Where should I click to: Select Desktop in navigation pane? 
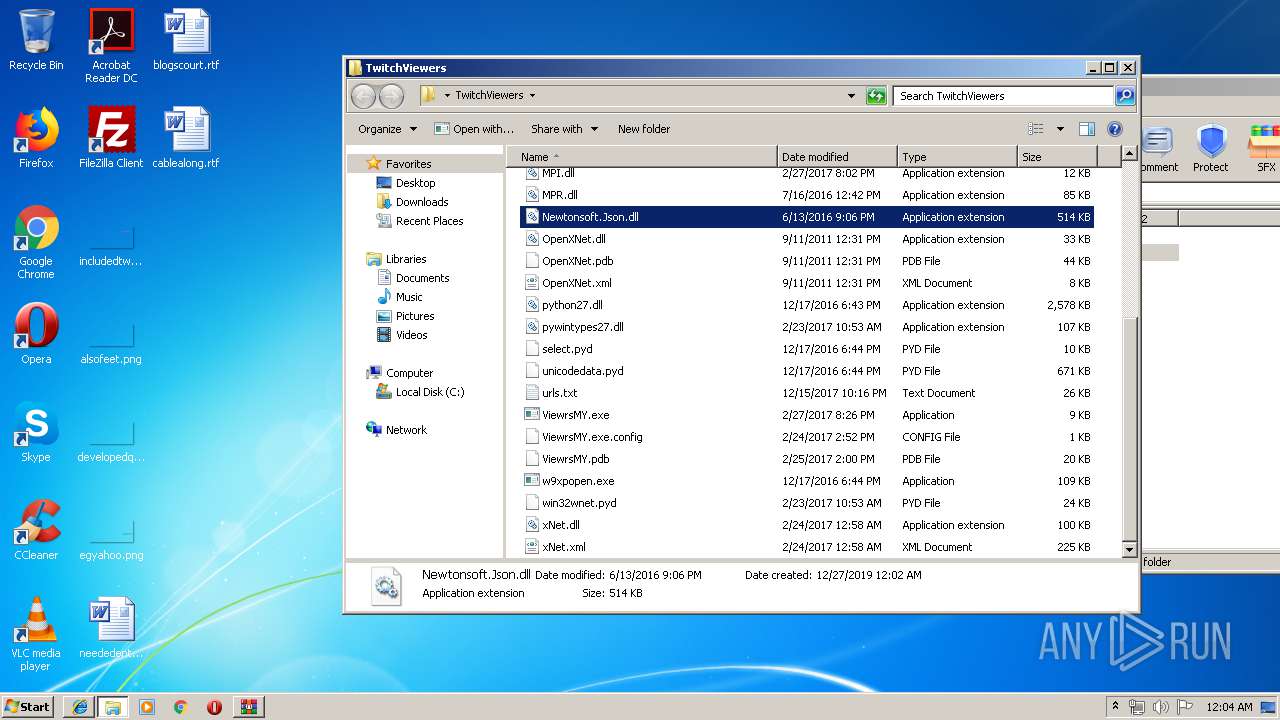pos(415,183)
